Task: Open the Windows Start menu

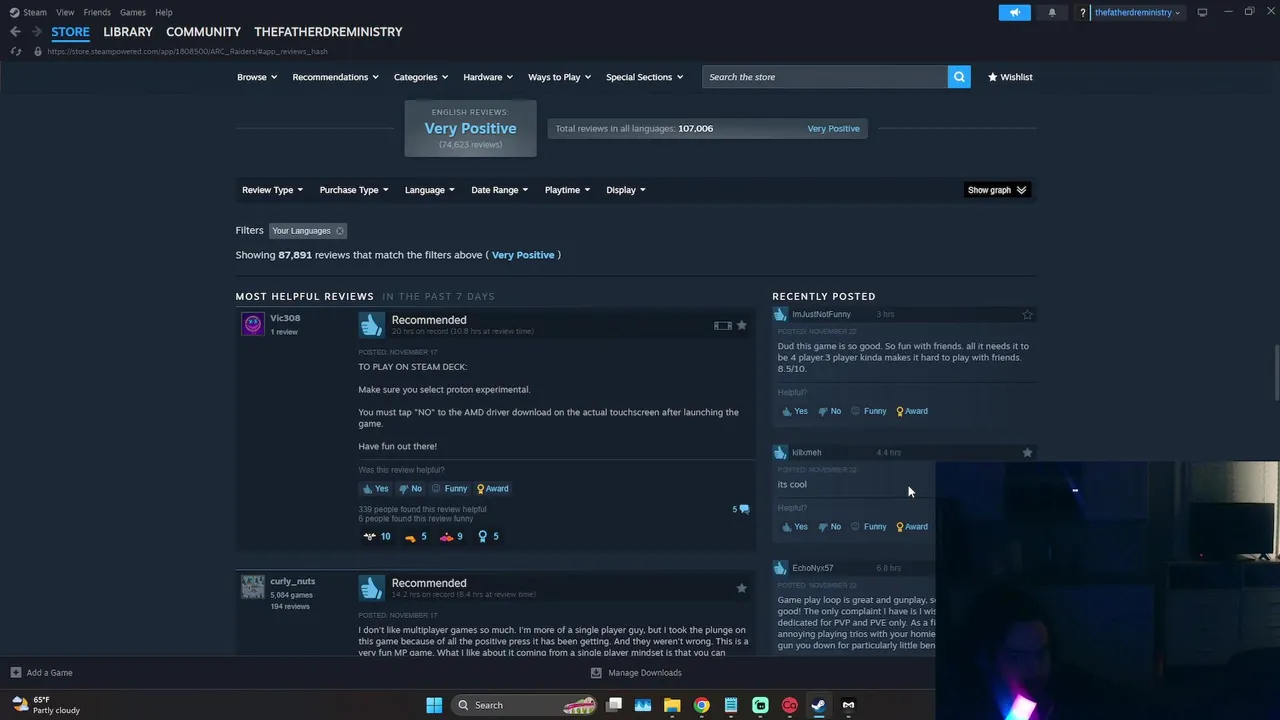Action: point(434,705)
